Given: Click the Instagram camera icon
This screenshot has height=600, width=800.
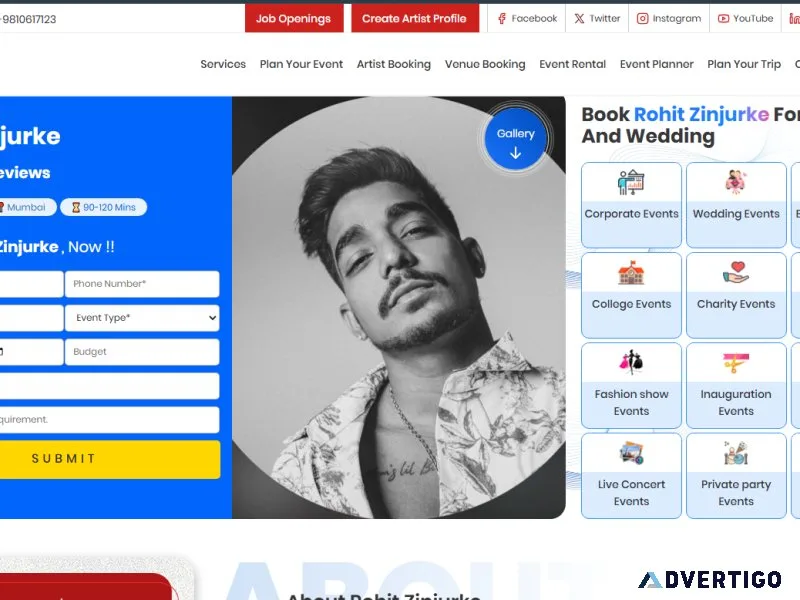Looking at the screenshot, I should coord(642,19).
